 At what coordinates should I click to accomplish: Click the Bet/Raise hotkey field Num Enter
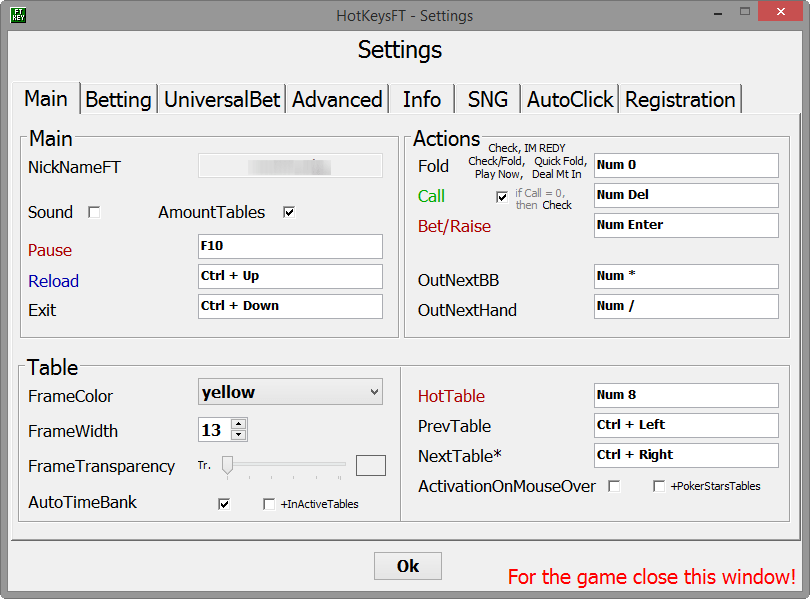[686, 225]
